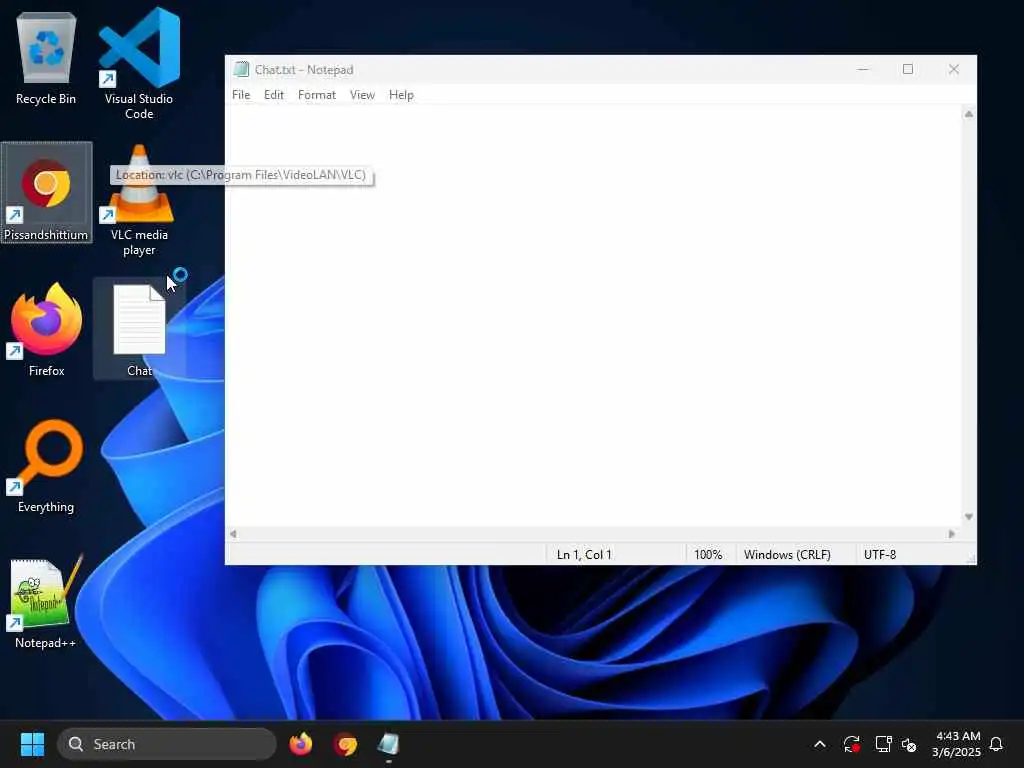Viewport: 1024px width, 768px height.
Task: Click the 100% zoom status entry
Action: pyautogui.click(x=711, y=554)
